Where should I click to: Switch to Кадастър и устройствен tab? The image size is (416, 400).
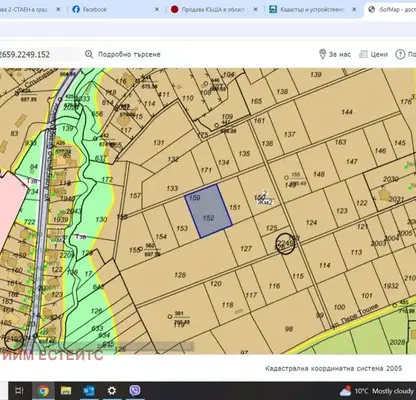(313, 10)
